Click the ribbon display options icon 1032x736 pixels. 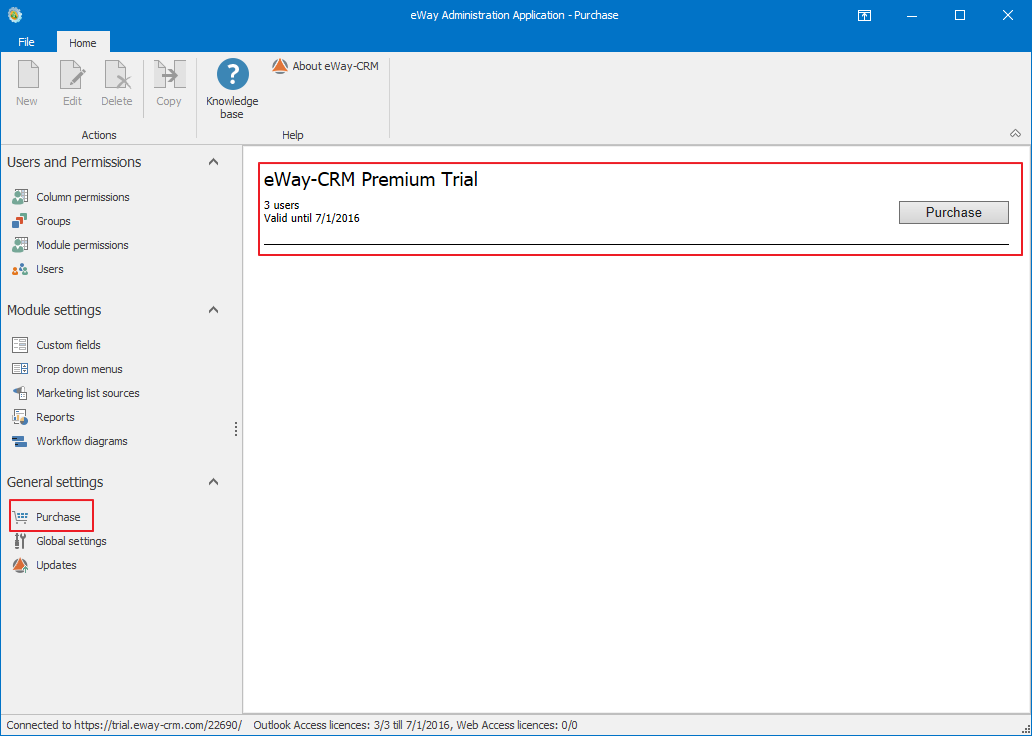point(864,16)
